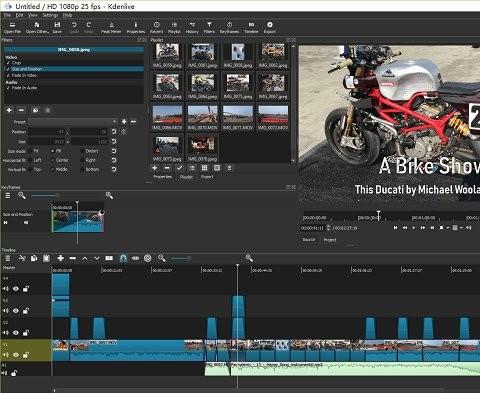The image size is (480, 393).
Task: Add a filter with the plus button
Action: [x=9, y=110]
